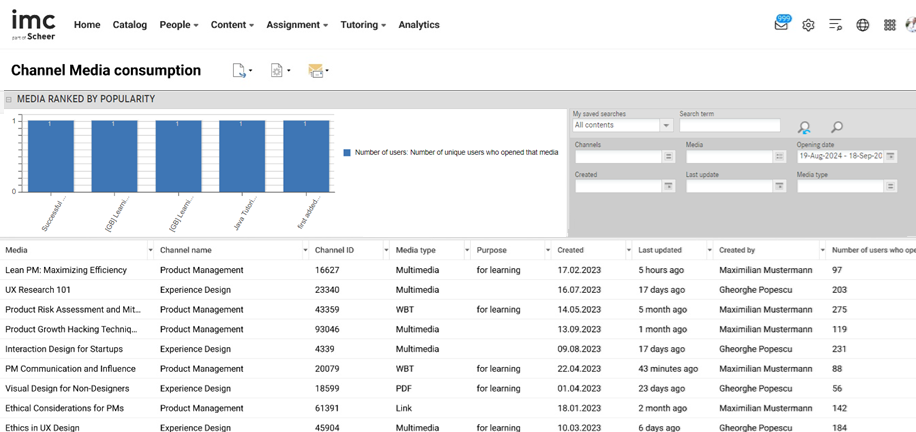916x432 pixels.
Task: Go to the Analytics menu item
Action: tap(418, 25)
